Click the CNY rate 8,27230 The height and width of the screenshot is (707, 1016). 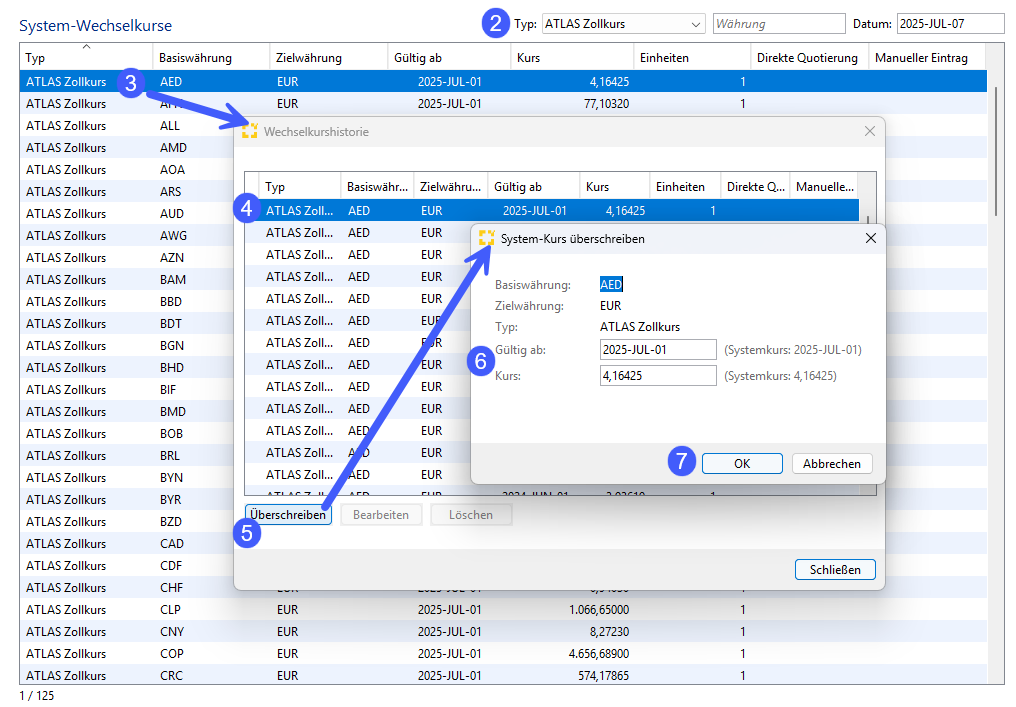coord(609,632)
